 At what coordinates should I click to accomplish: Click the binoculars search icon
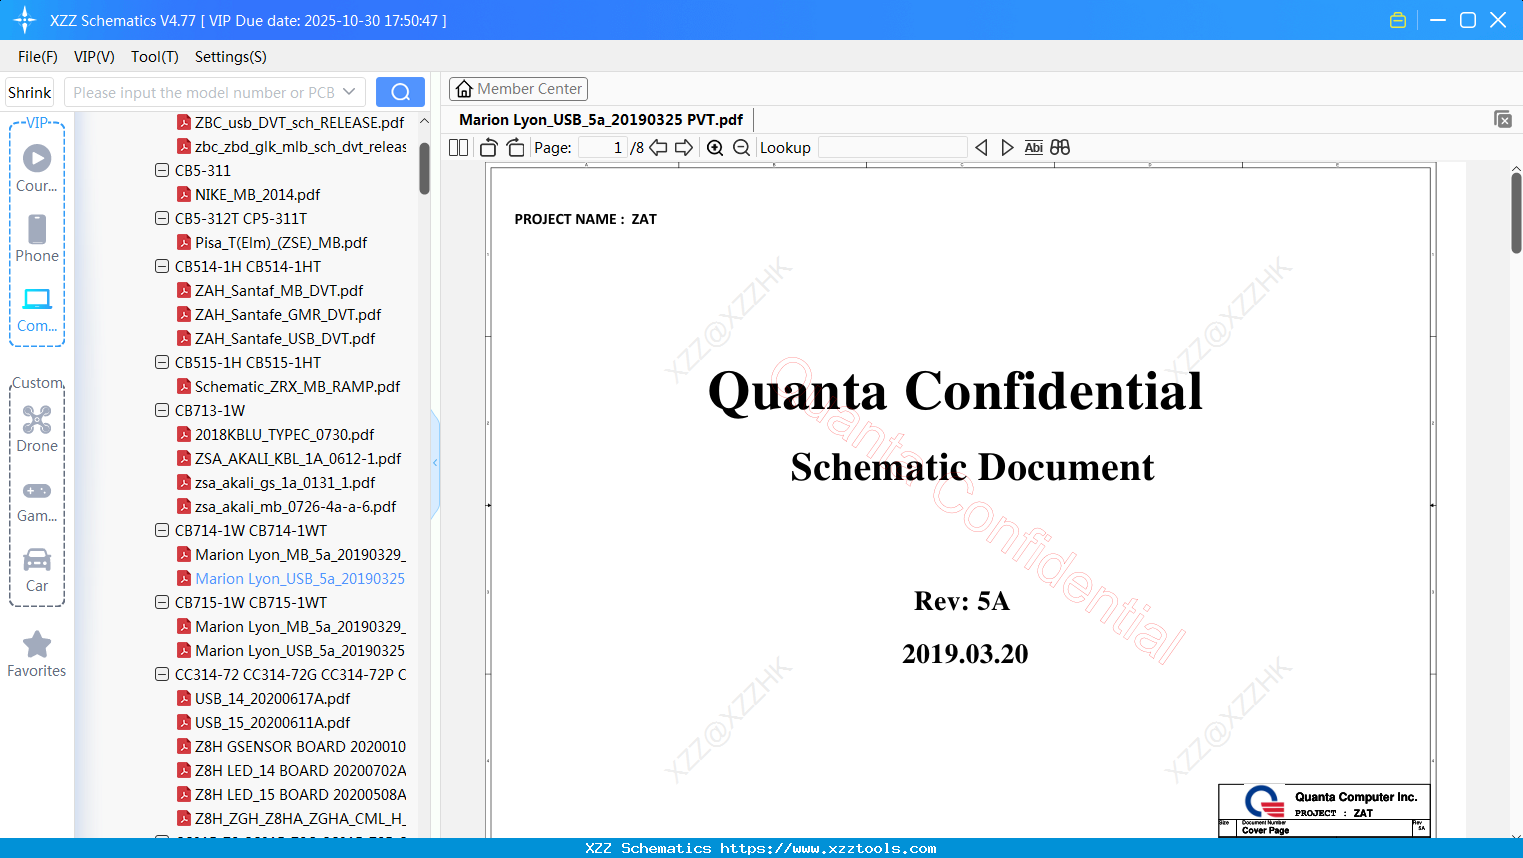[x=1060, y=148]
